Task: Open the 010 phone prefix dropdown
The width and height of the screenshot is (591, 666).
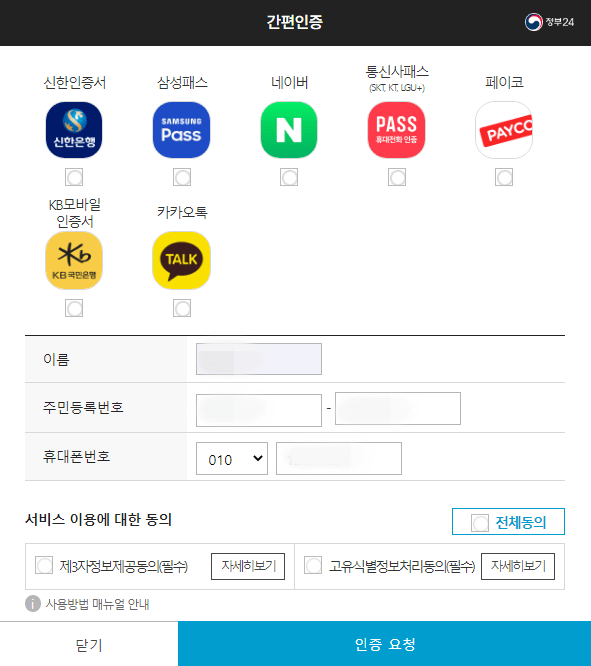Action: coord(232,459)
